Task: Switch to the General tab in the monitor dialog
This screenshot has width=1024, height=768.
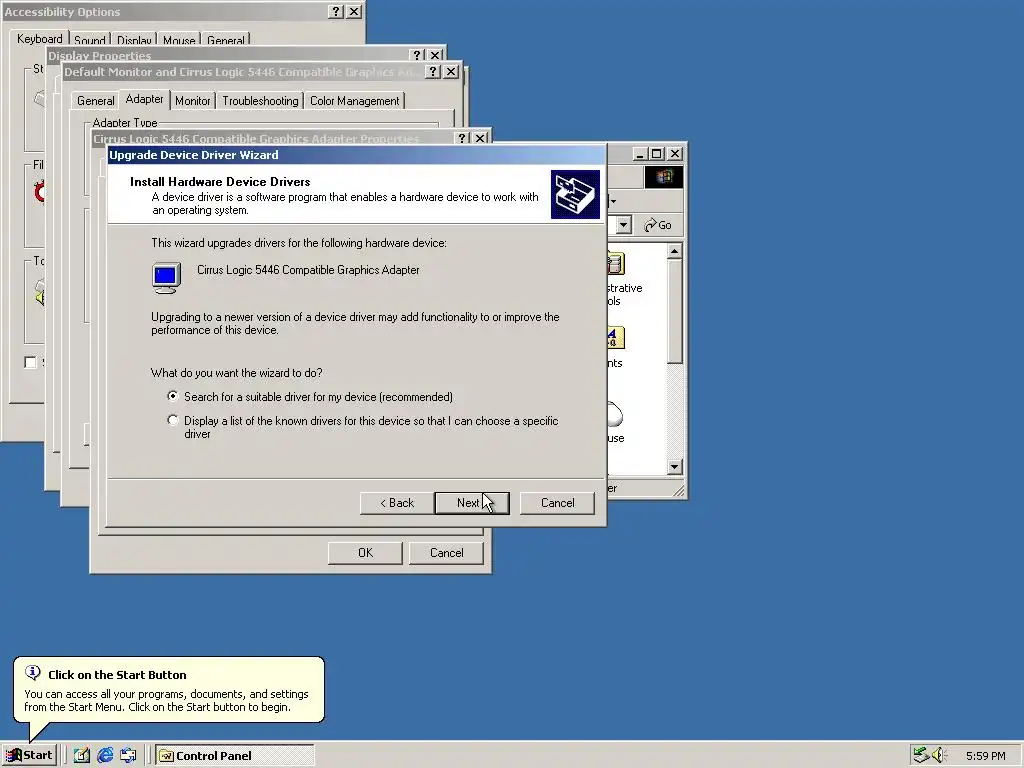Action: click(x=95, y=101)
